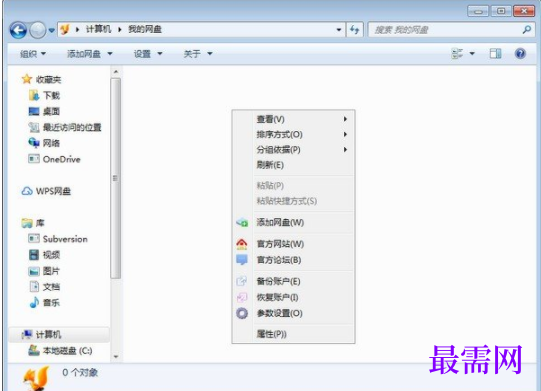Select 计算机 in the navigation pane
Screen dimensions: 541x391
coord(48,334)
